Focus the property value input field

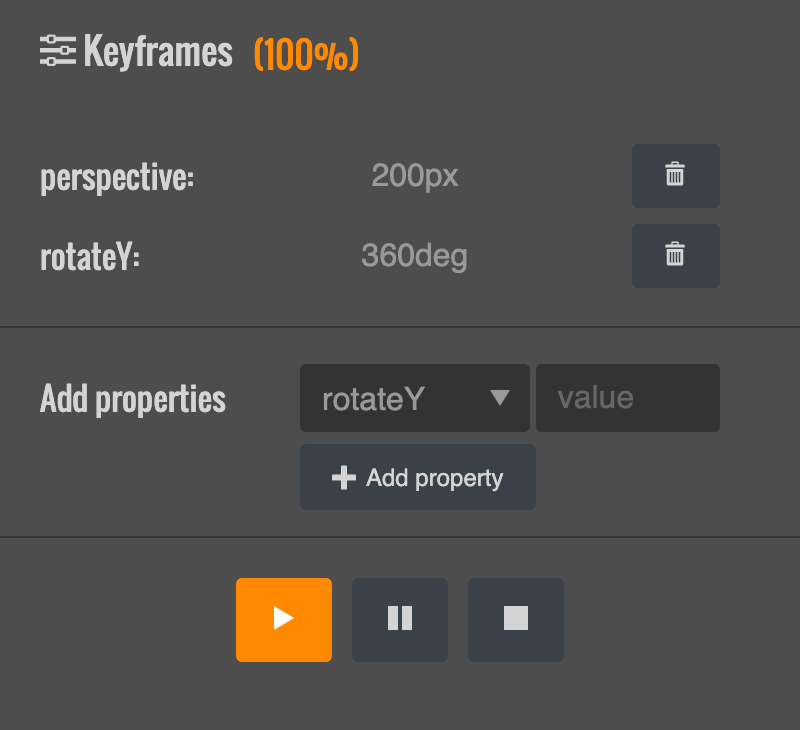[628, 398]
